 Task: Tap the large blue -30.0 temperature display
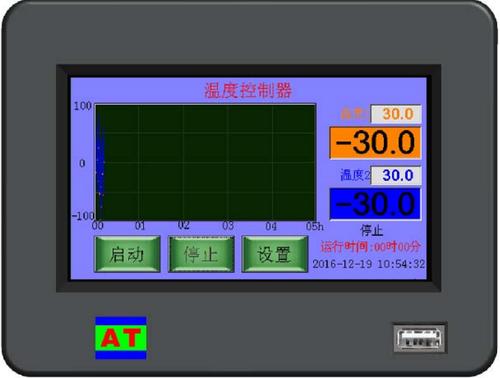tap(375, 204)
